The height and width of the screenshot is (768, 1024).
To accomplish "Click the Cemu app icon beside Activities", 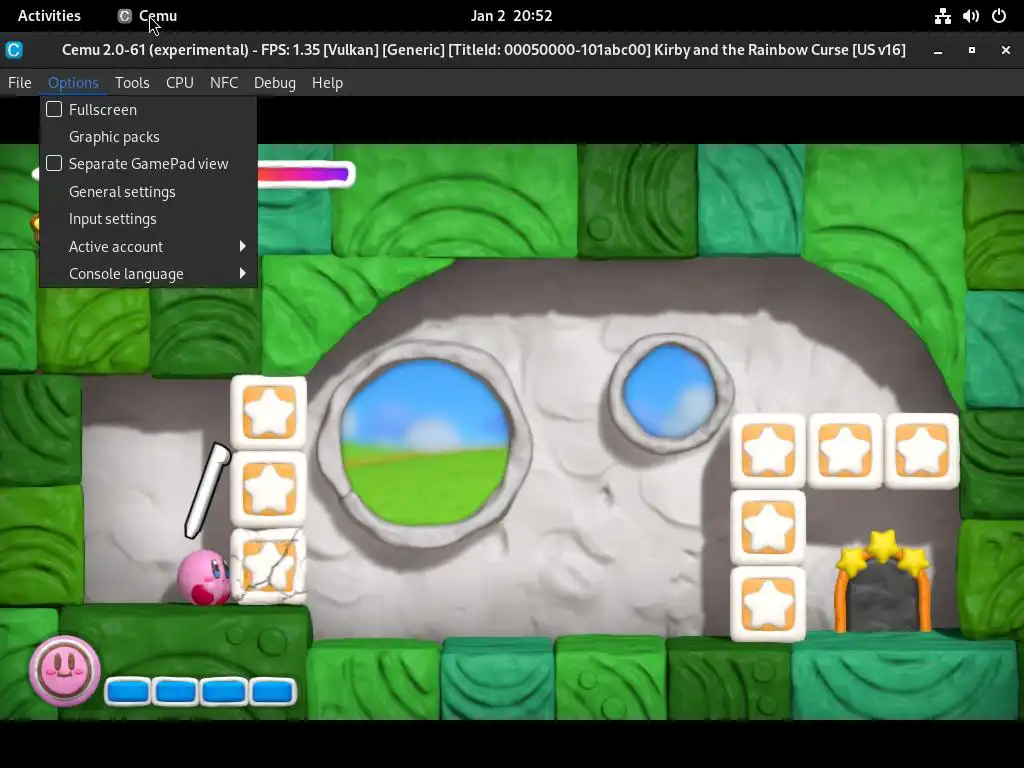I will point(124,16).
